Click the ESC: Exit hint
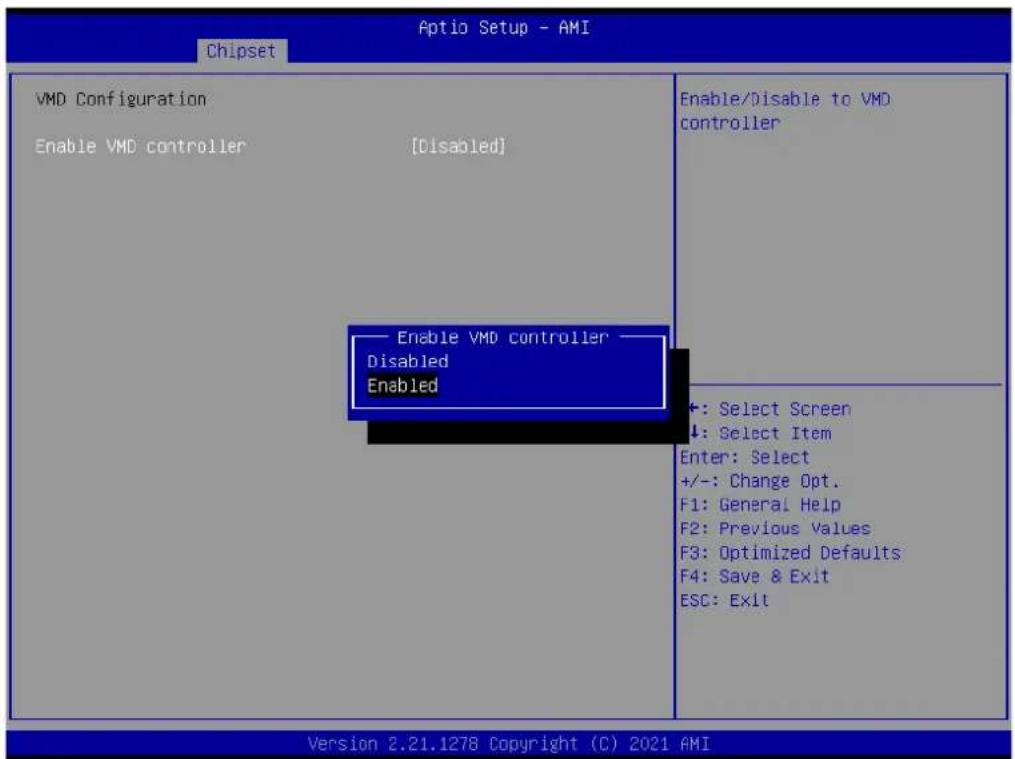Screen dimensions: 1015x759 724,600
